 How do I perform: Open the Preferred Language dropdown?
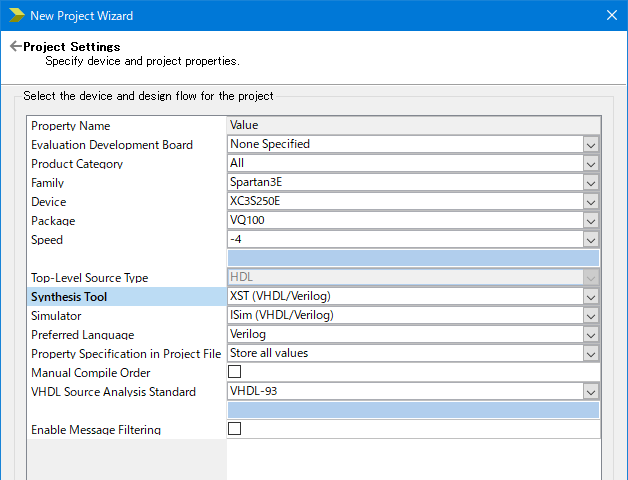pos(591,335)
